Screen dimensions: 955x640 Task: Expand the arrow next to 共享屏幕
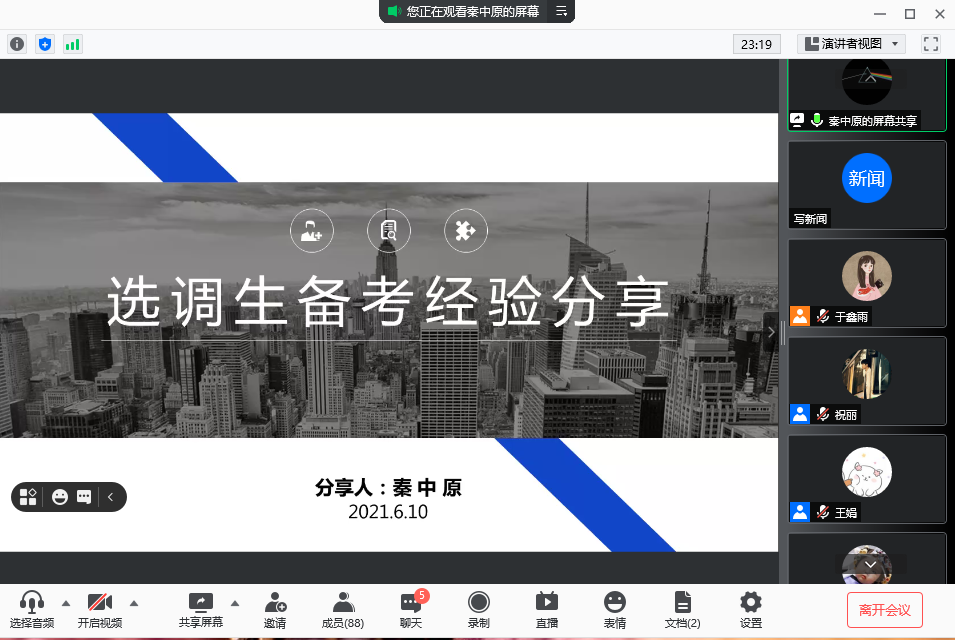tap(235, 603)
